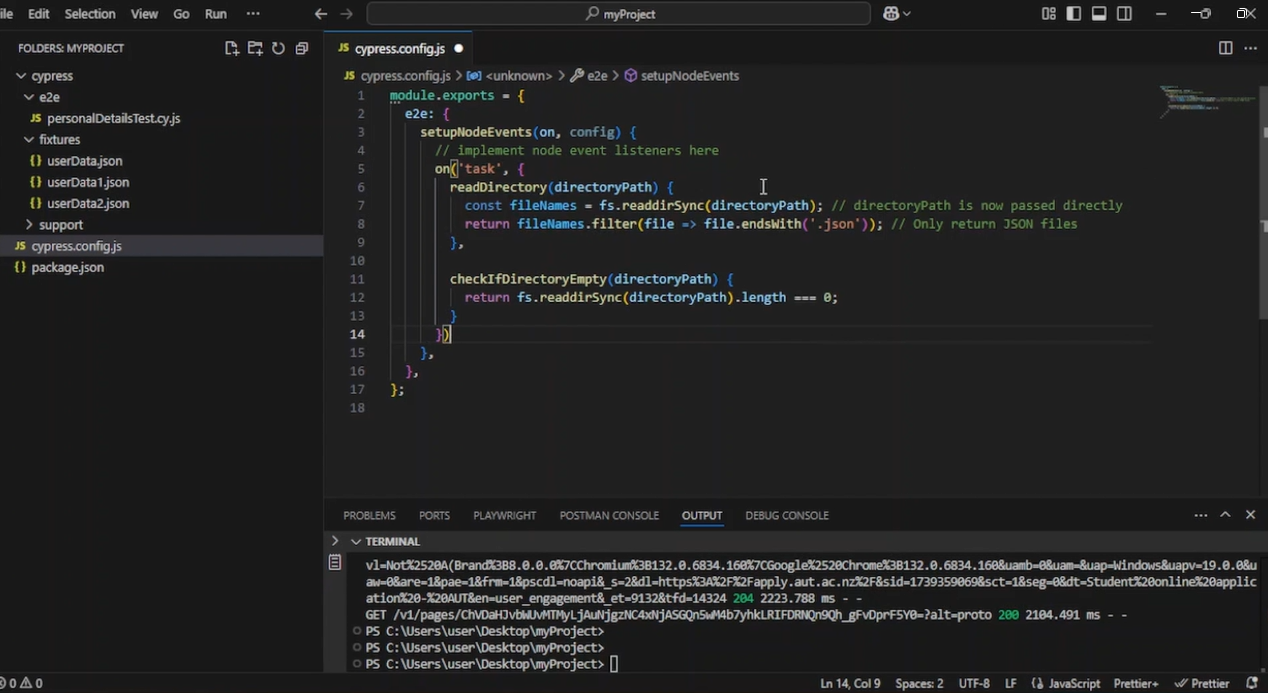This screenshot has height=693, width=1268.
Task: Open userData1.json in the file tree
Action: point(88,182)
